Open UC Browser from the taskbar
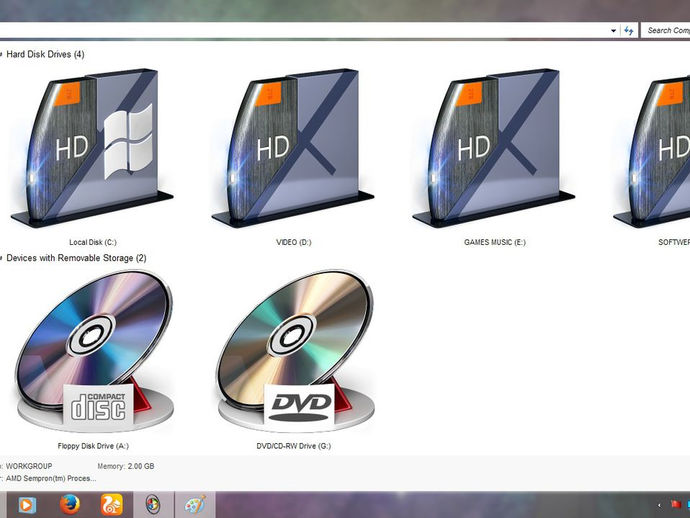The height and width of the screenshot is (518, 690). 112,505
